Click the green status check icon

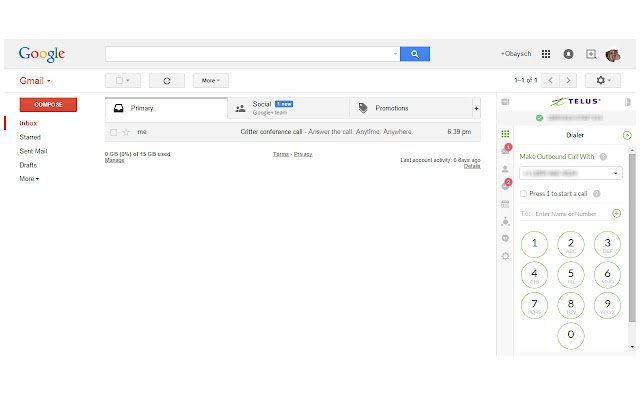pyautogui.click(x=539, y=118)
